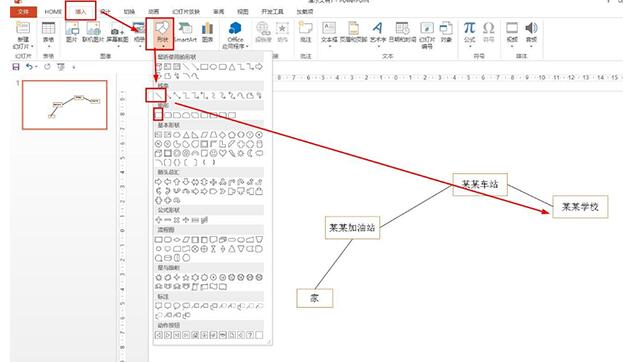This screenshot has width=623, height=362.
Task: Switch to the Slide Show (幻灯片放映) tab
Action: (x=186, y=12)
